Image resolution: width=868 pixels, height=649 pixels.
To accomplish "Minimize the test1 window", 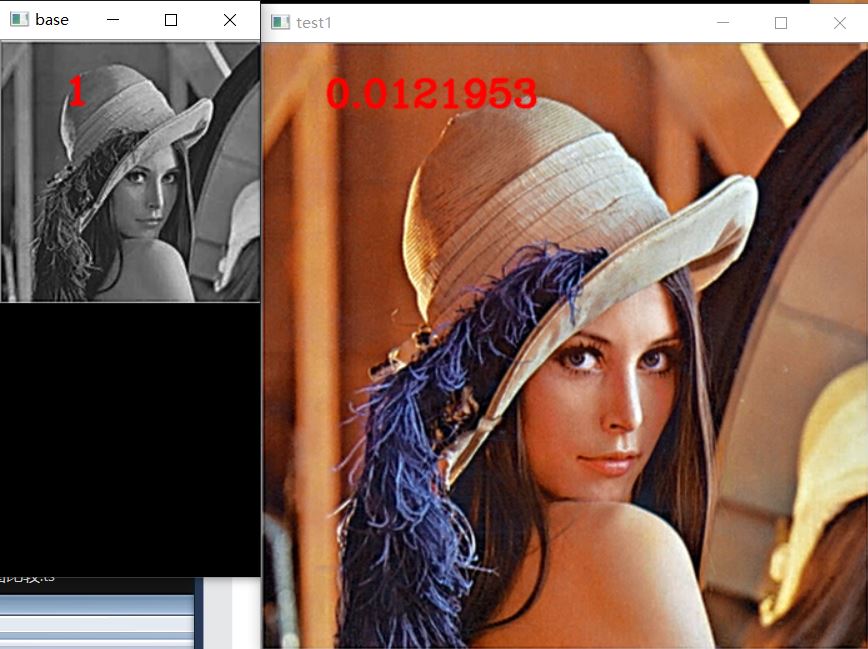I will pyautogui.click(x=723, y=22).
